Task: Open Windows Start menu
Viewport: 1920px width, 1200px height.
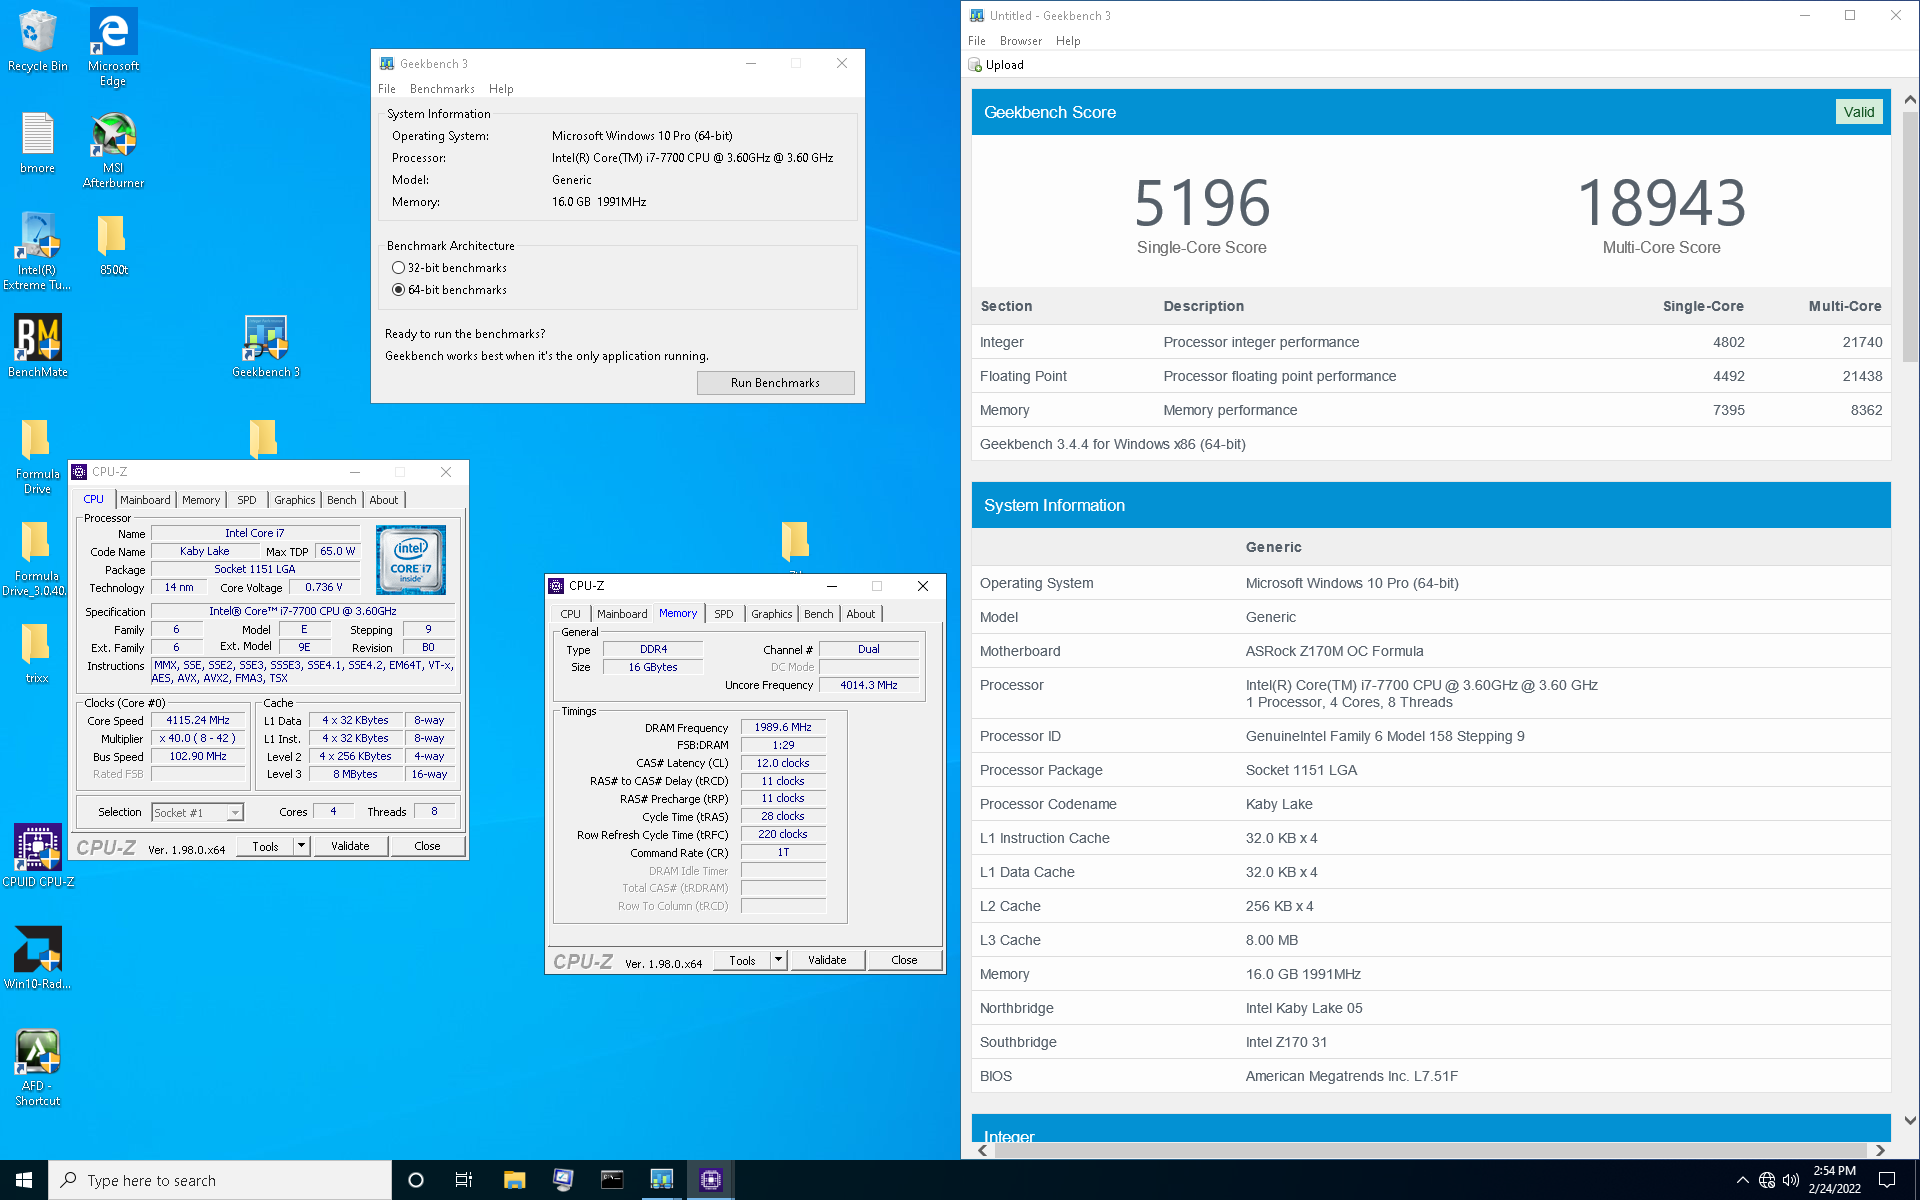Action: pos(24,1180)
